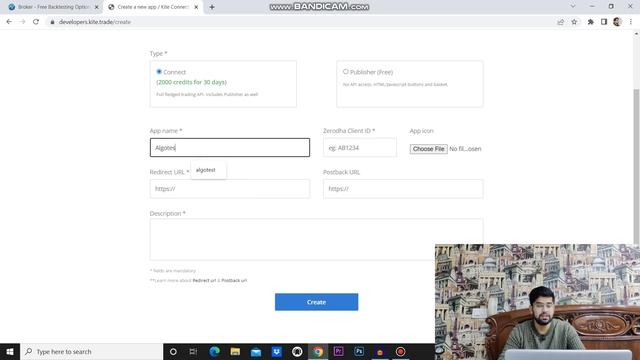This screenshot has height=360, width=640.
Task: Open Adobe Premiere Pro from the taskbar
Action: (x=338, y=351)
